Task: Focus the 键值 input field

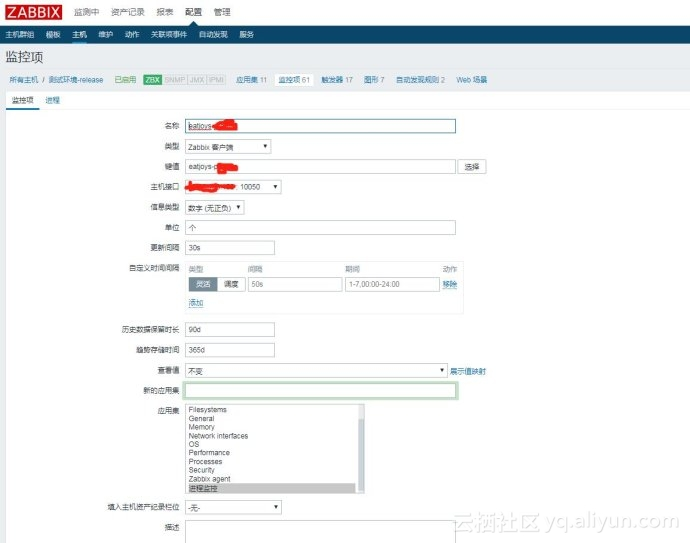Action: click(320, 167)
